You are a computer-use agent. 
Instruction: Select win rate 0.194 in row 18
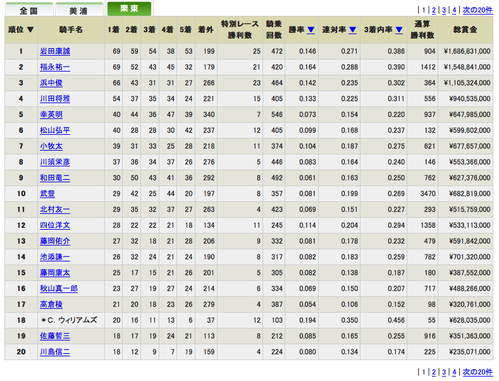[302, 320]
